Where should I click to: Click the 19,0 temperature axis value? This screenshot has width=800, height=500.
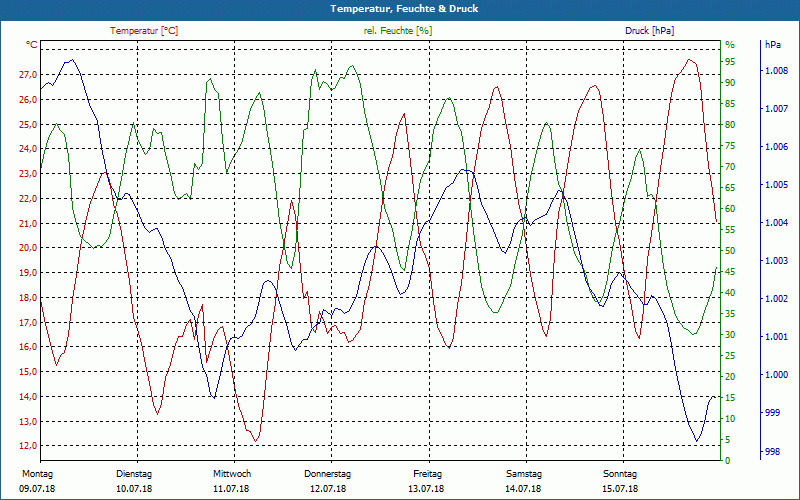[28, 273]
